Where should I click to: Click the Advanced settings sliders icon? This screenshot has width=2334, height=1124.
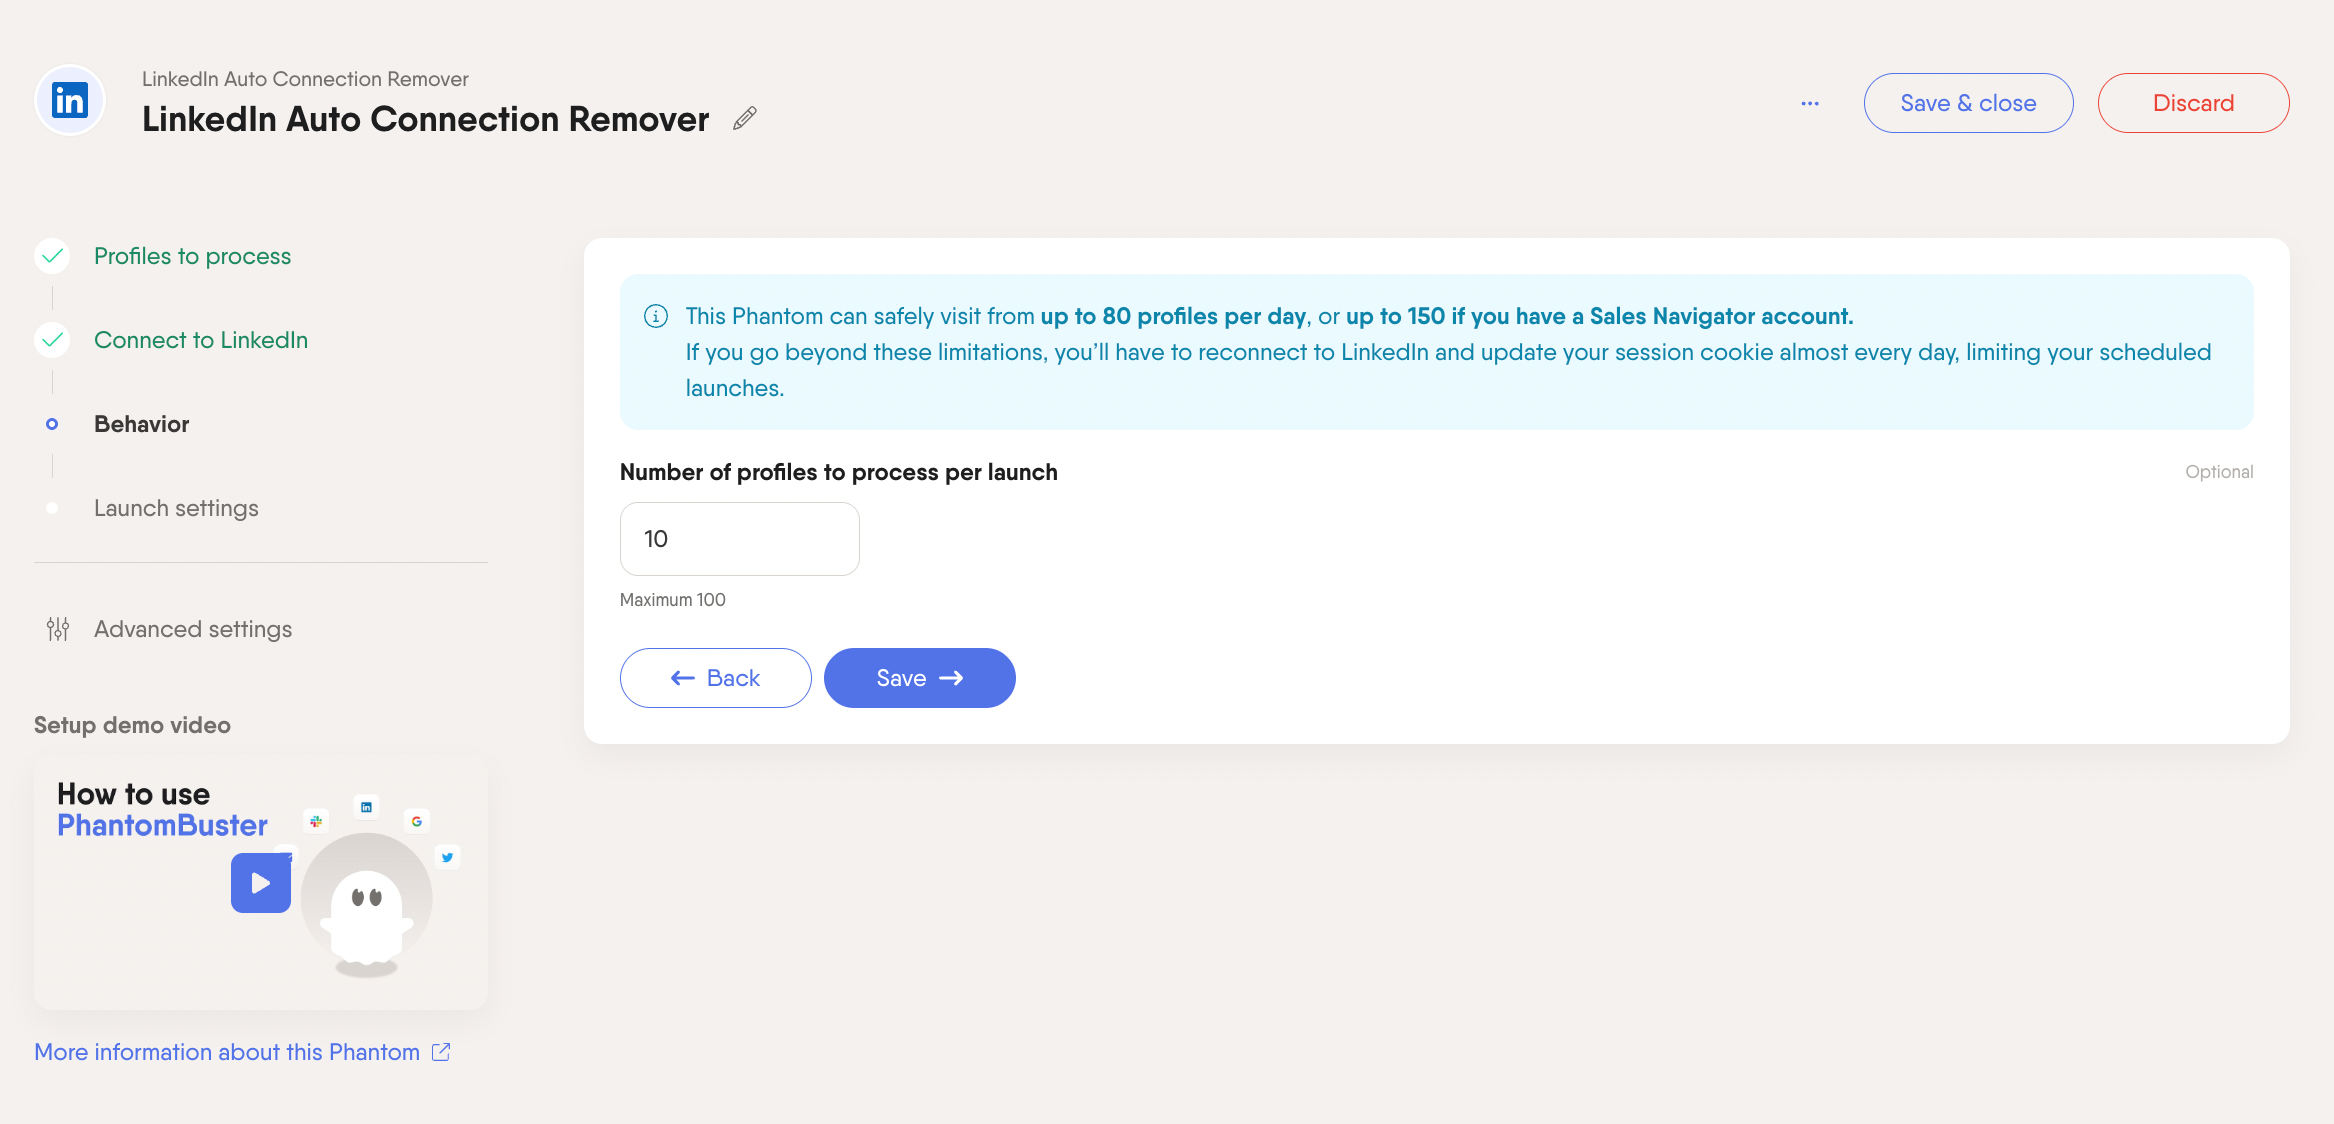tap(58, 629)
